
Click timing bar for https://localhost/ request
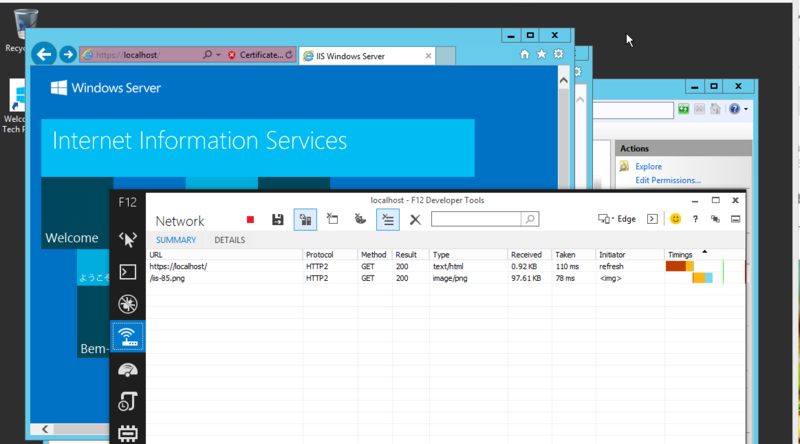click(680, 266)
